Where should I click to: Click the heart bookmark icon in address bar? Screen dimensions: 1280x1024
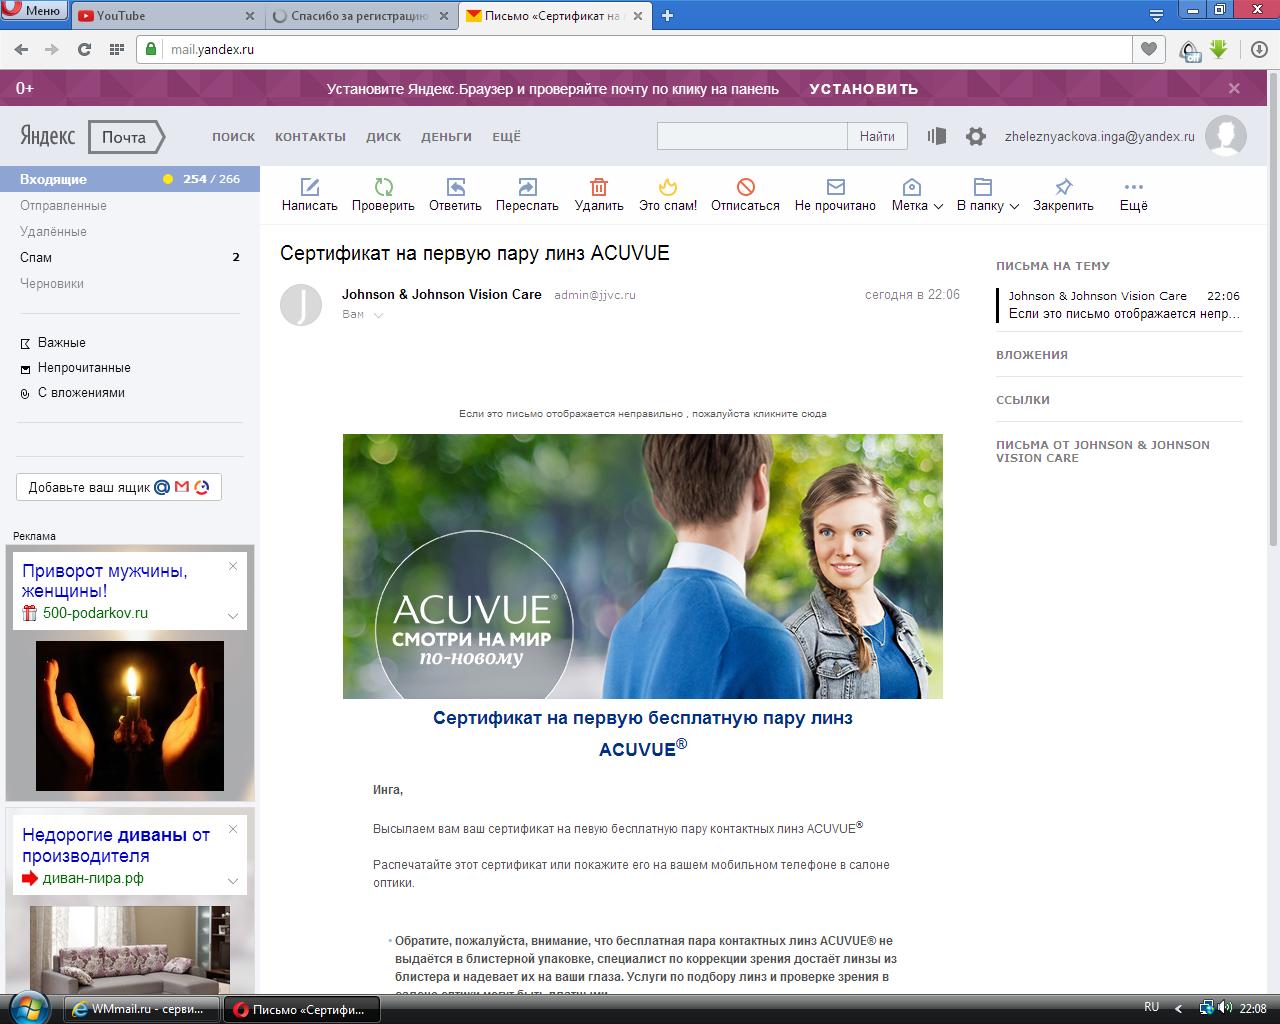tap(1149, 49)
